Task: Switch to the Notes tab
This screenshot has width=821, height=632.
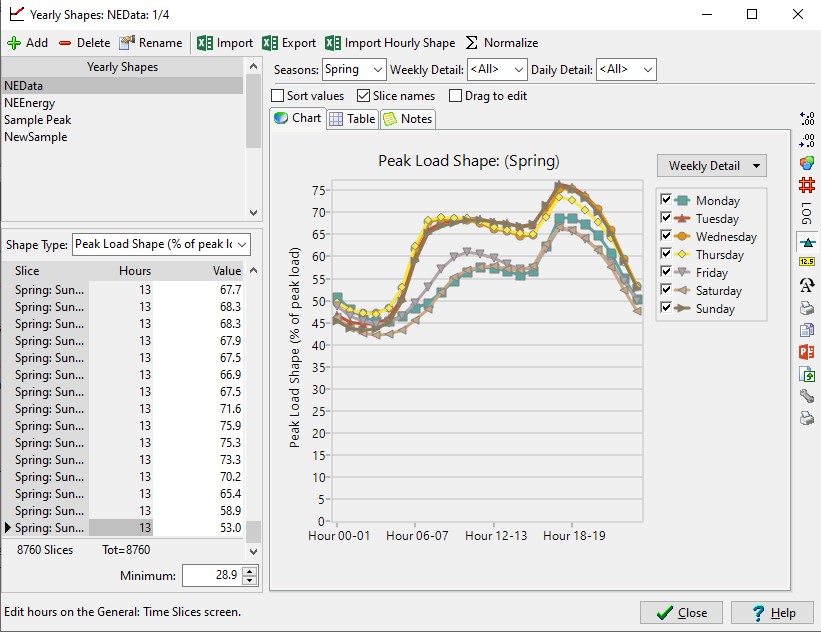Action: (408, 119)
